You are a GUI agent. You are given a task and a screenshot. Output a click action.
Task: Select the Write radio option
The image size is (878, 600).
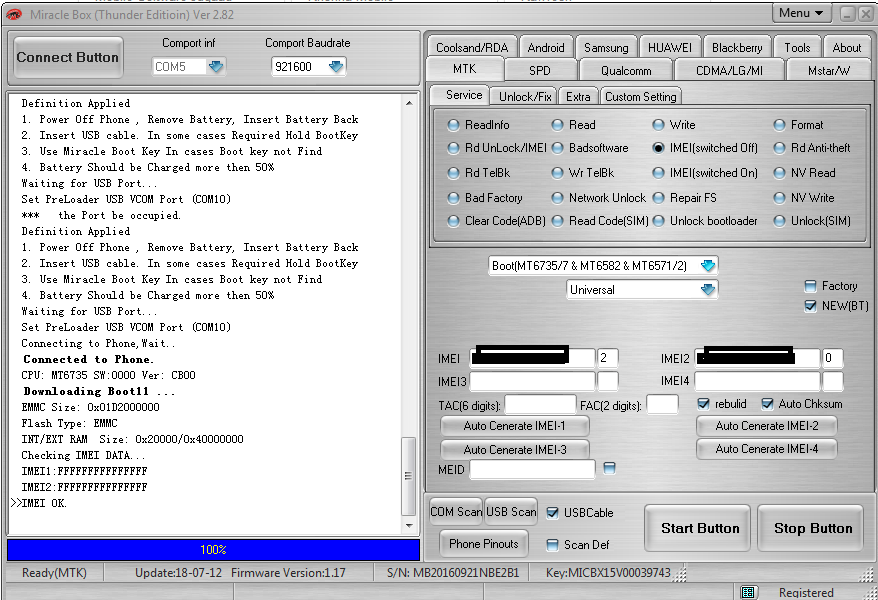click(658, 125)
